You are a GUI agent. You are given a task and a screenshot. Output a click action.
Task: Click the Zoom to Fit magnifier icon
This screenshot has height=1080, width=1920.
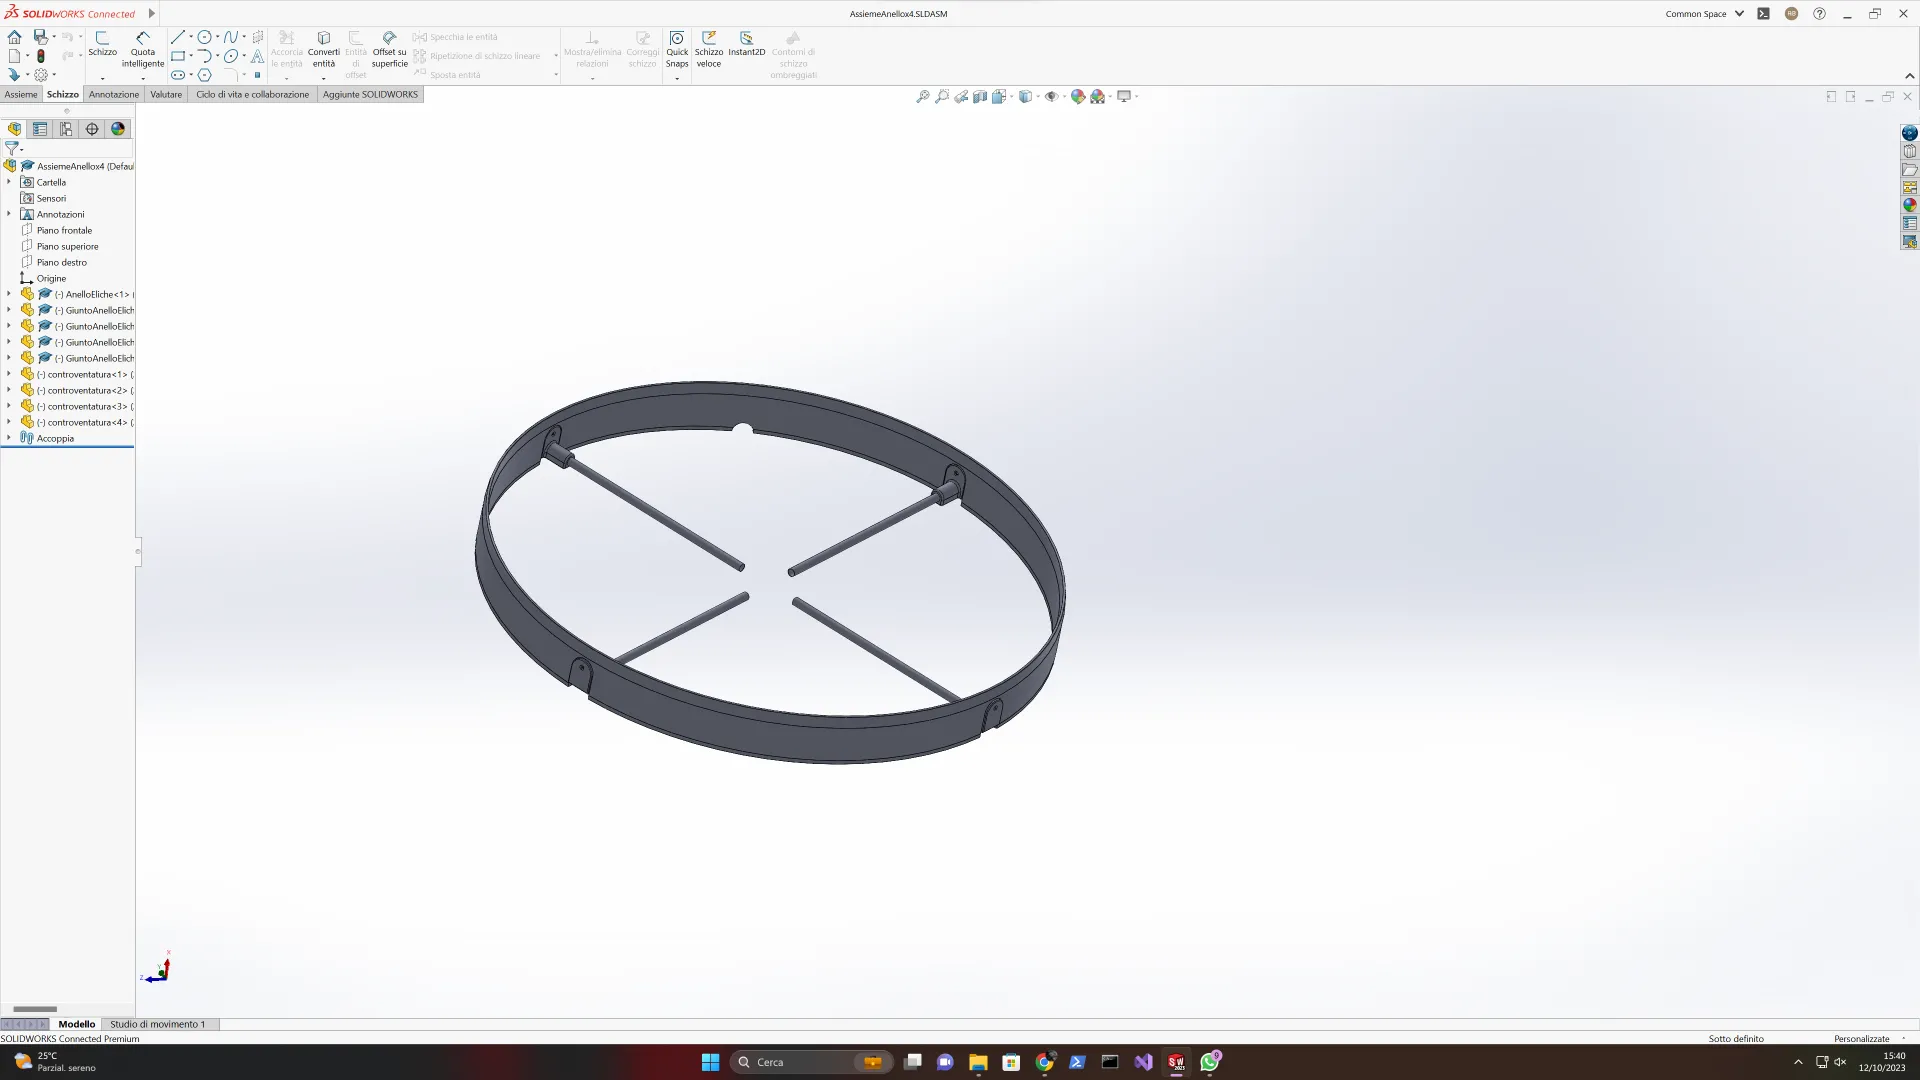(923, 97)
